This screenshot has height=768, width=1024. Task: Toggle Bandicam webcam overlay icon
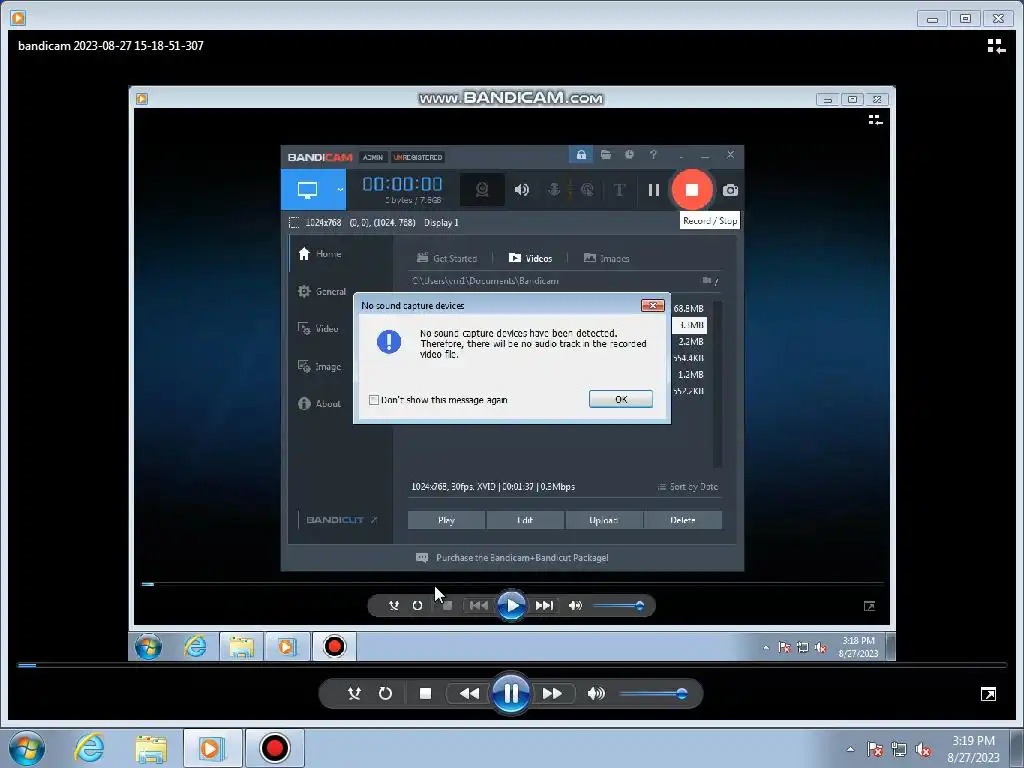coord(482,189)
